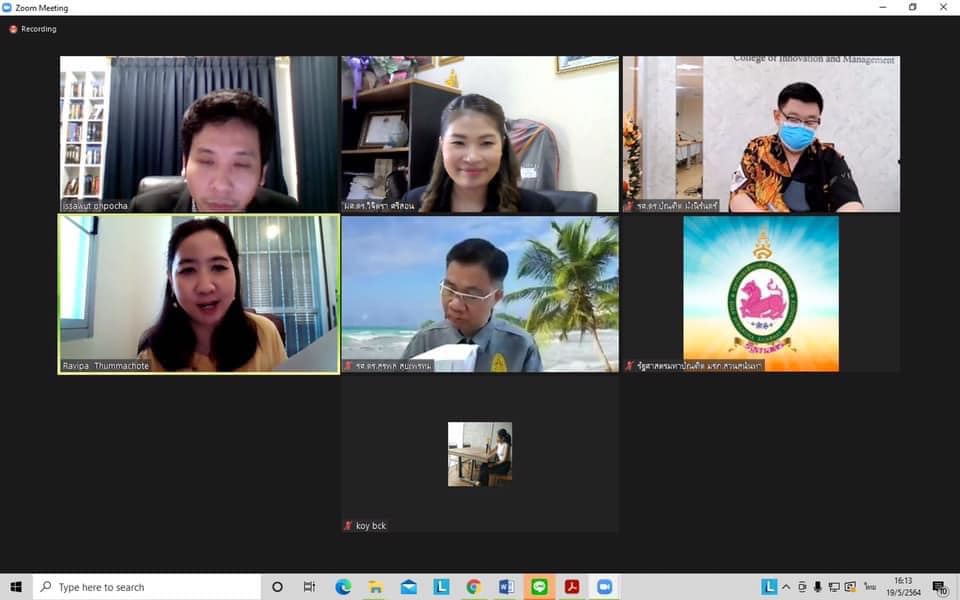The width and height of the screenshot is (960, 600).
Task: Open File Explorer from the taskbar
Action: point(376,587)
